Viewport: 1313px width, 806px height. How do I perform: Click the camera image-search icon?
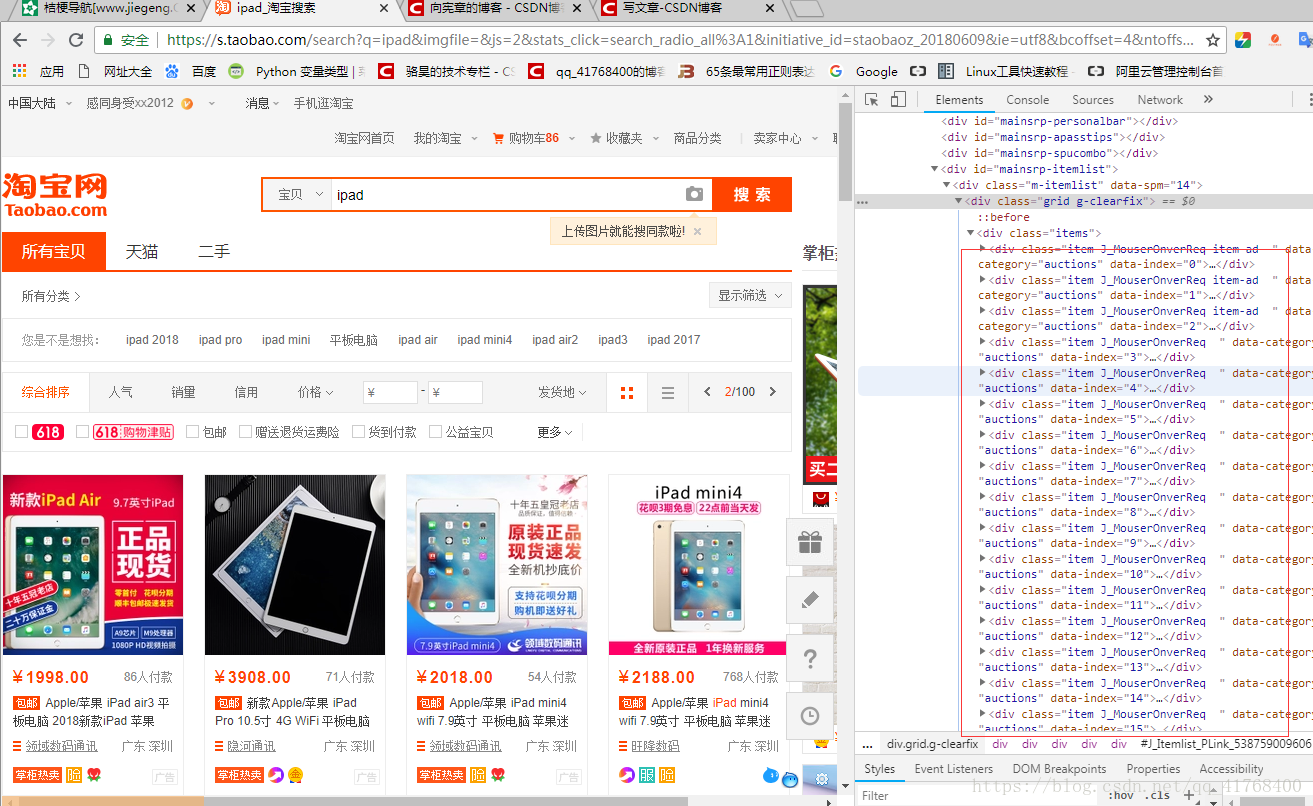point(694,194)
